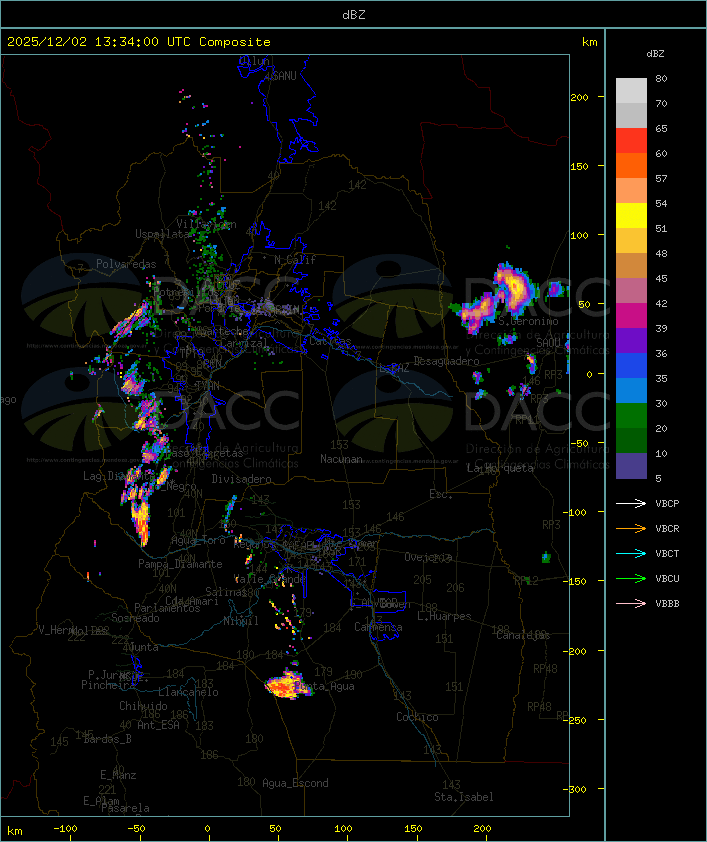The image size is (707, 842).
Task: Click the 65 value on the color scale
Action: 661,128
